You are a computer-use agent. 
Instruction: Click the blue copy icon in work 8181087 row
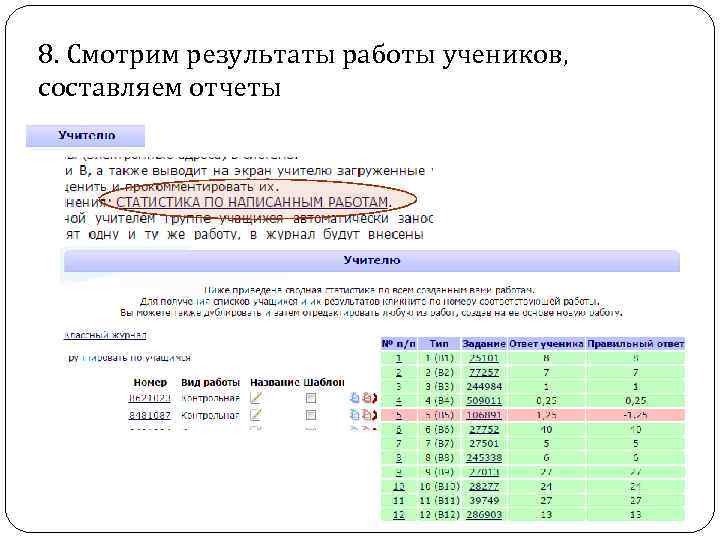(x=354, y=415)
